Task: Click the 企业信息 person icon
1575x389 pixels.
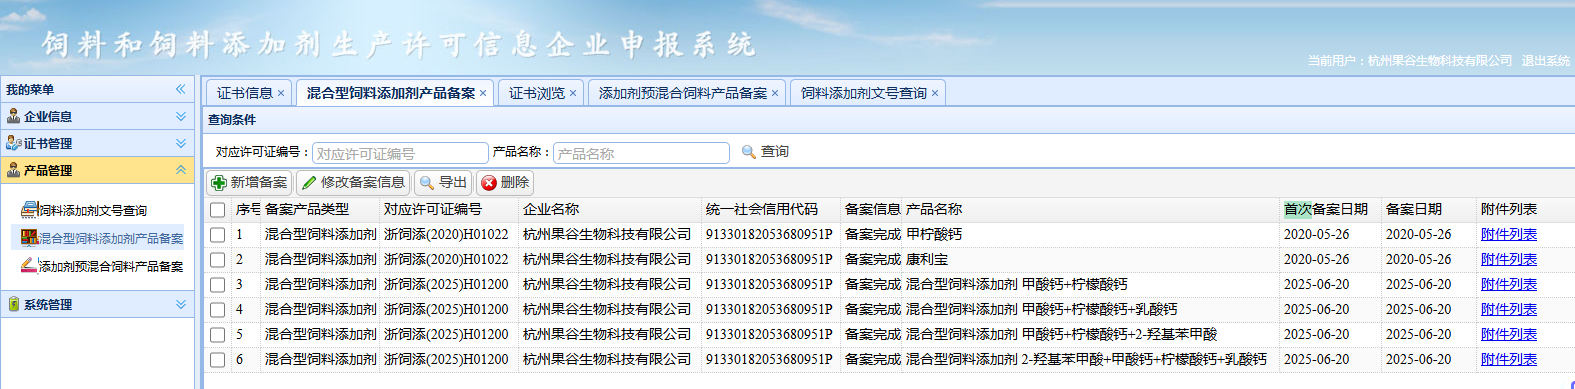Action: tap(14, 116)
